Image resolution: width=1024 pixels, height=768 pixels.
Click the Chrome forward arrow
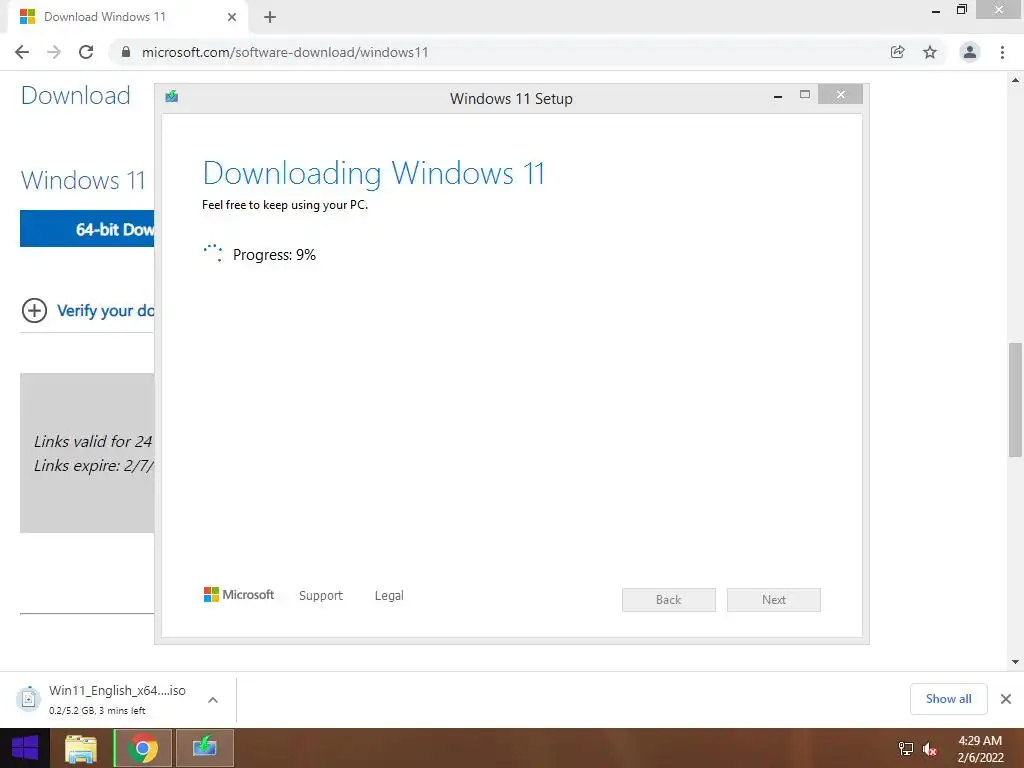pyautogui.click(x=54, y=52)
